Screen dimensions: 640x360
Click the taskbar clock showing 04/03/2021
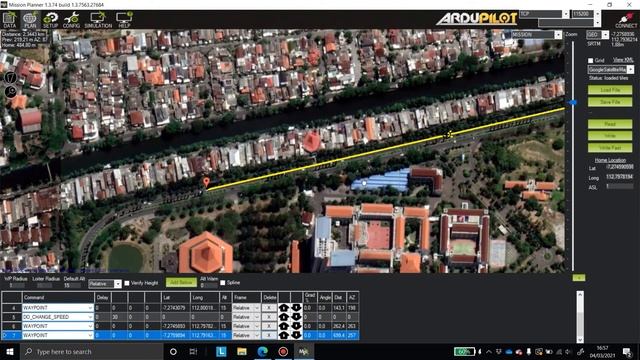[x=602, y=351]
